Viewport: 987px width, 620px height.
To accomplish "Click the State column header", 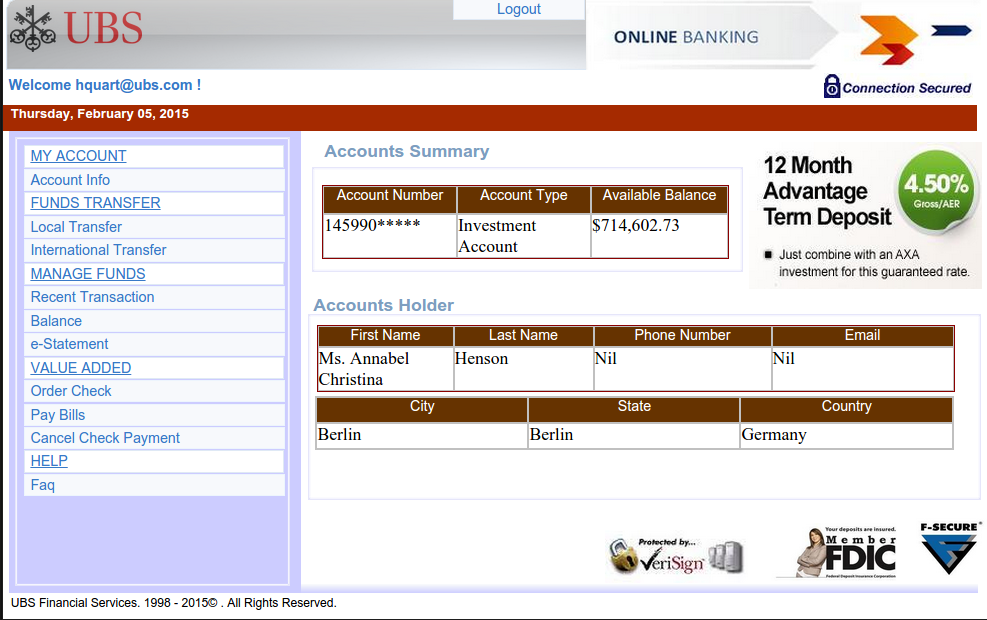I will tap(634, 409).
